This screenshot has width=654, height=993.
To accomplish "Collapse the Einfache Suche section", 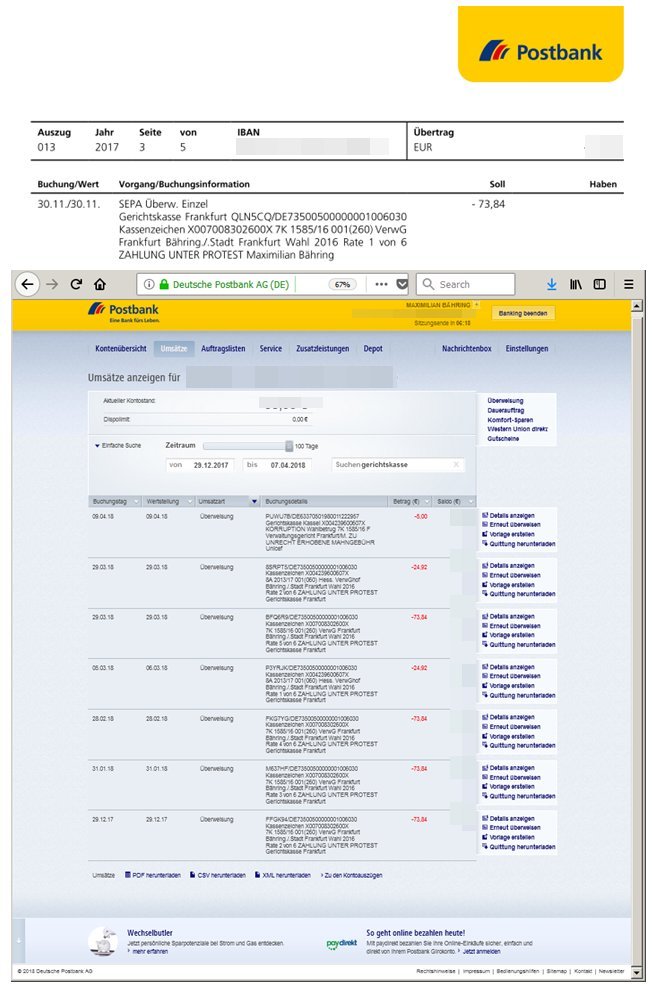I will point(98,445).
